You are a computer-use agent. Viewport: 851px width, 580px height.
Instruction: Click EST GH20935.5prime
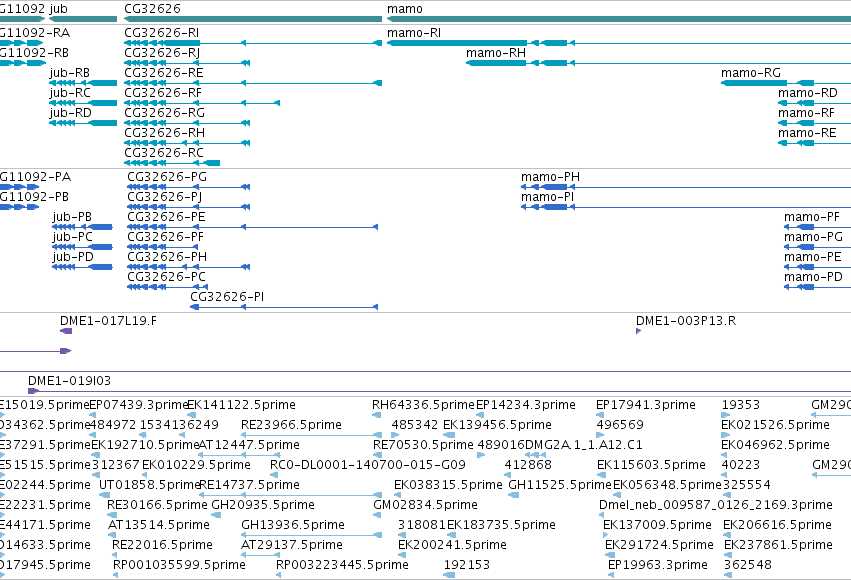[x=263, y=505]
